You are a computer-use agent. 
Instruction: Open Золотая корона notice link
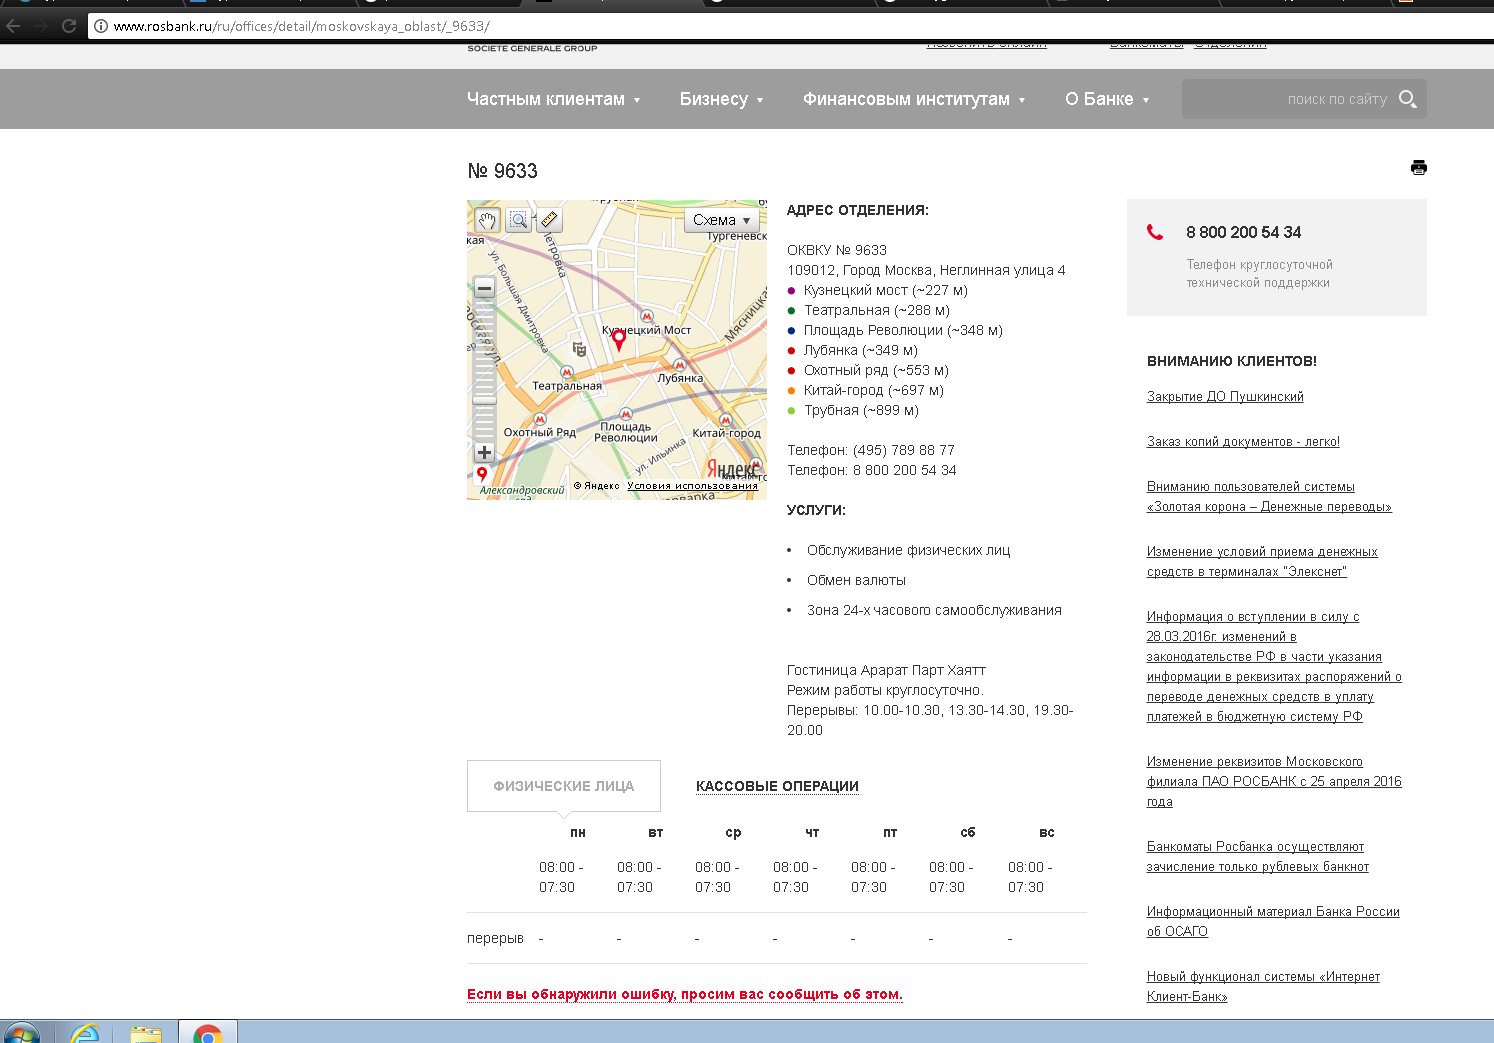[x=1269, y=497]
